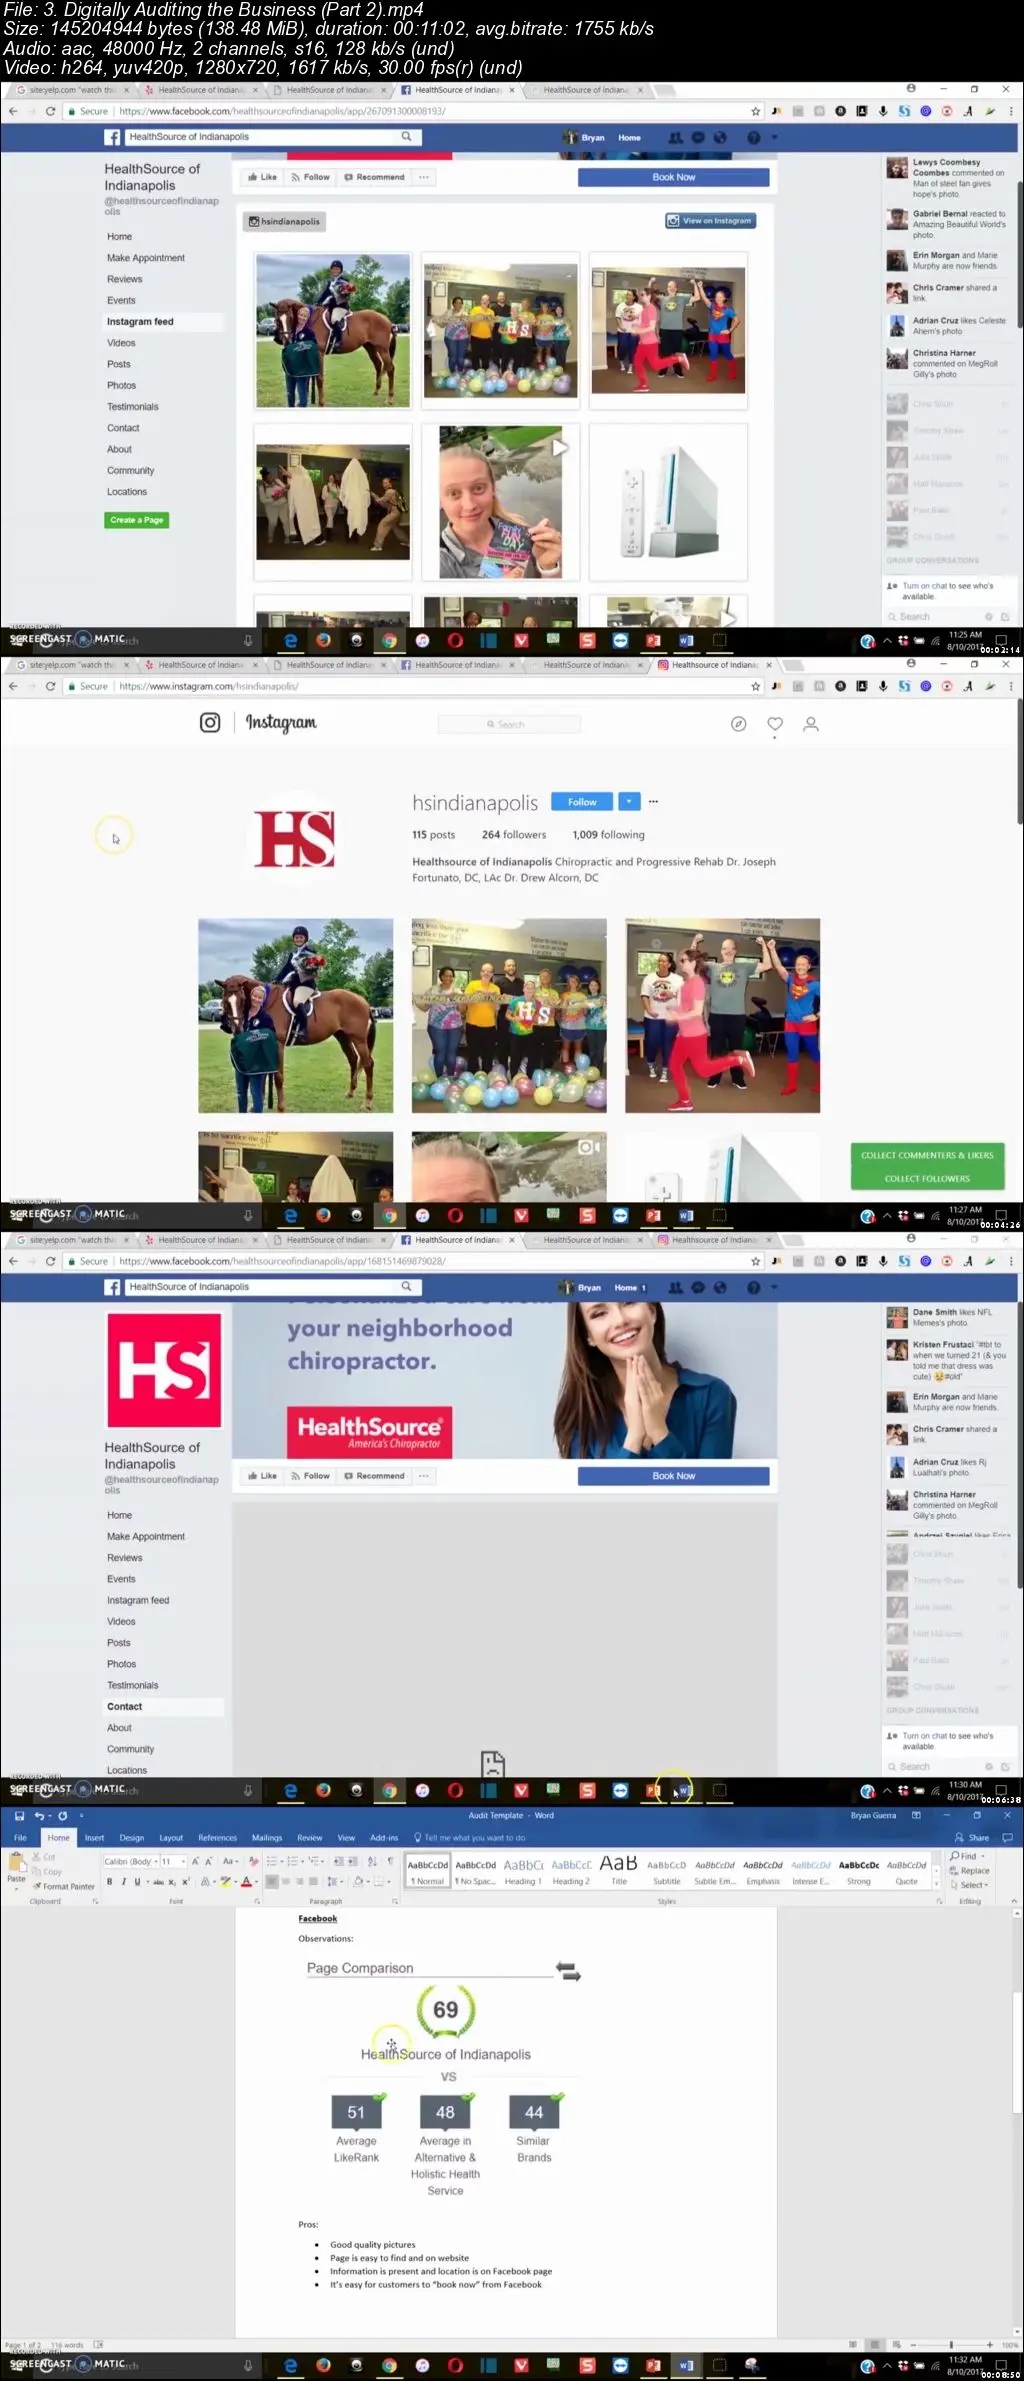Open Facebook notifications globe on the Contact tab page

720,1287
